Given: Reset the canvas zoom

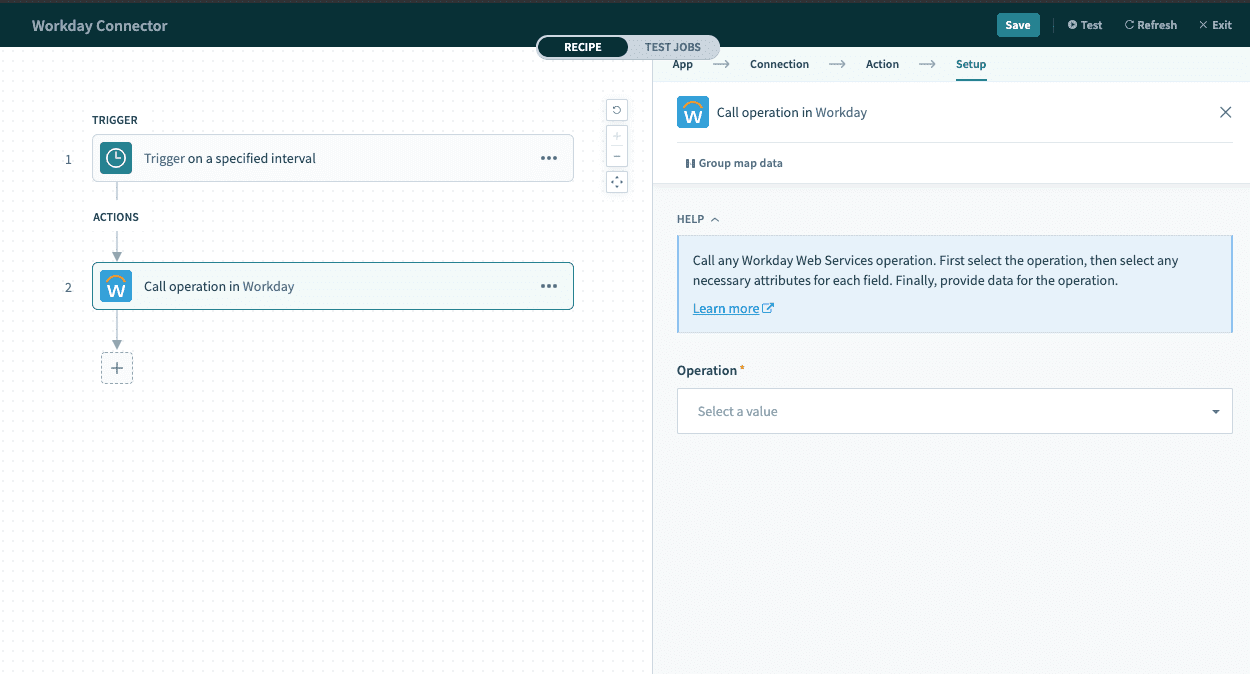Looking at the screenshot, I should tap(617, 109).
